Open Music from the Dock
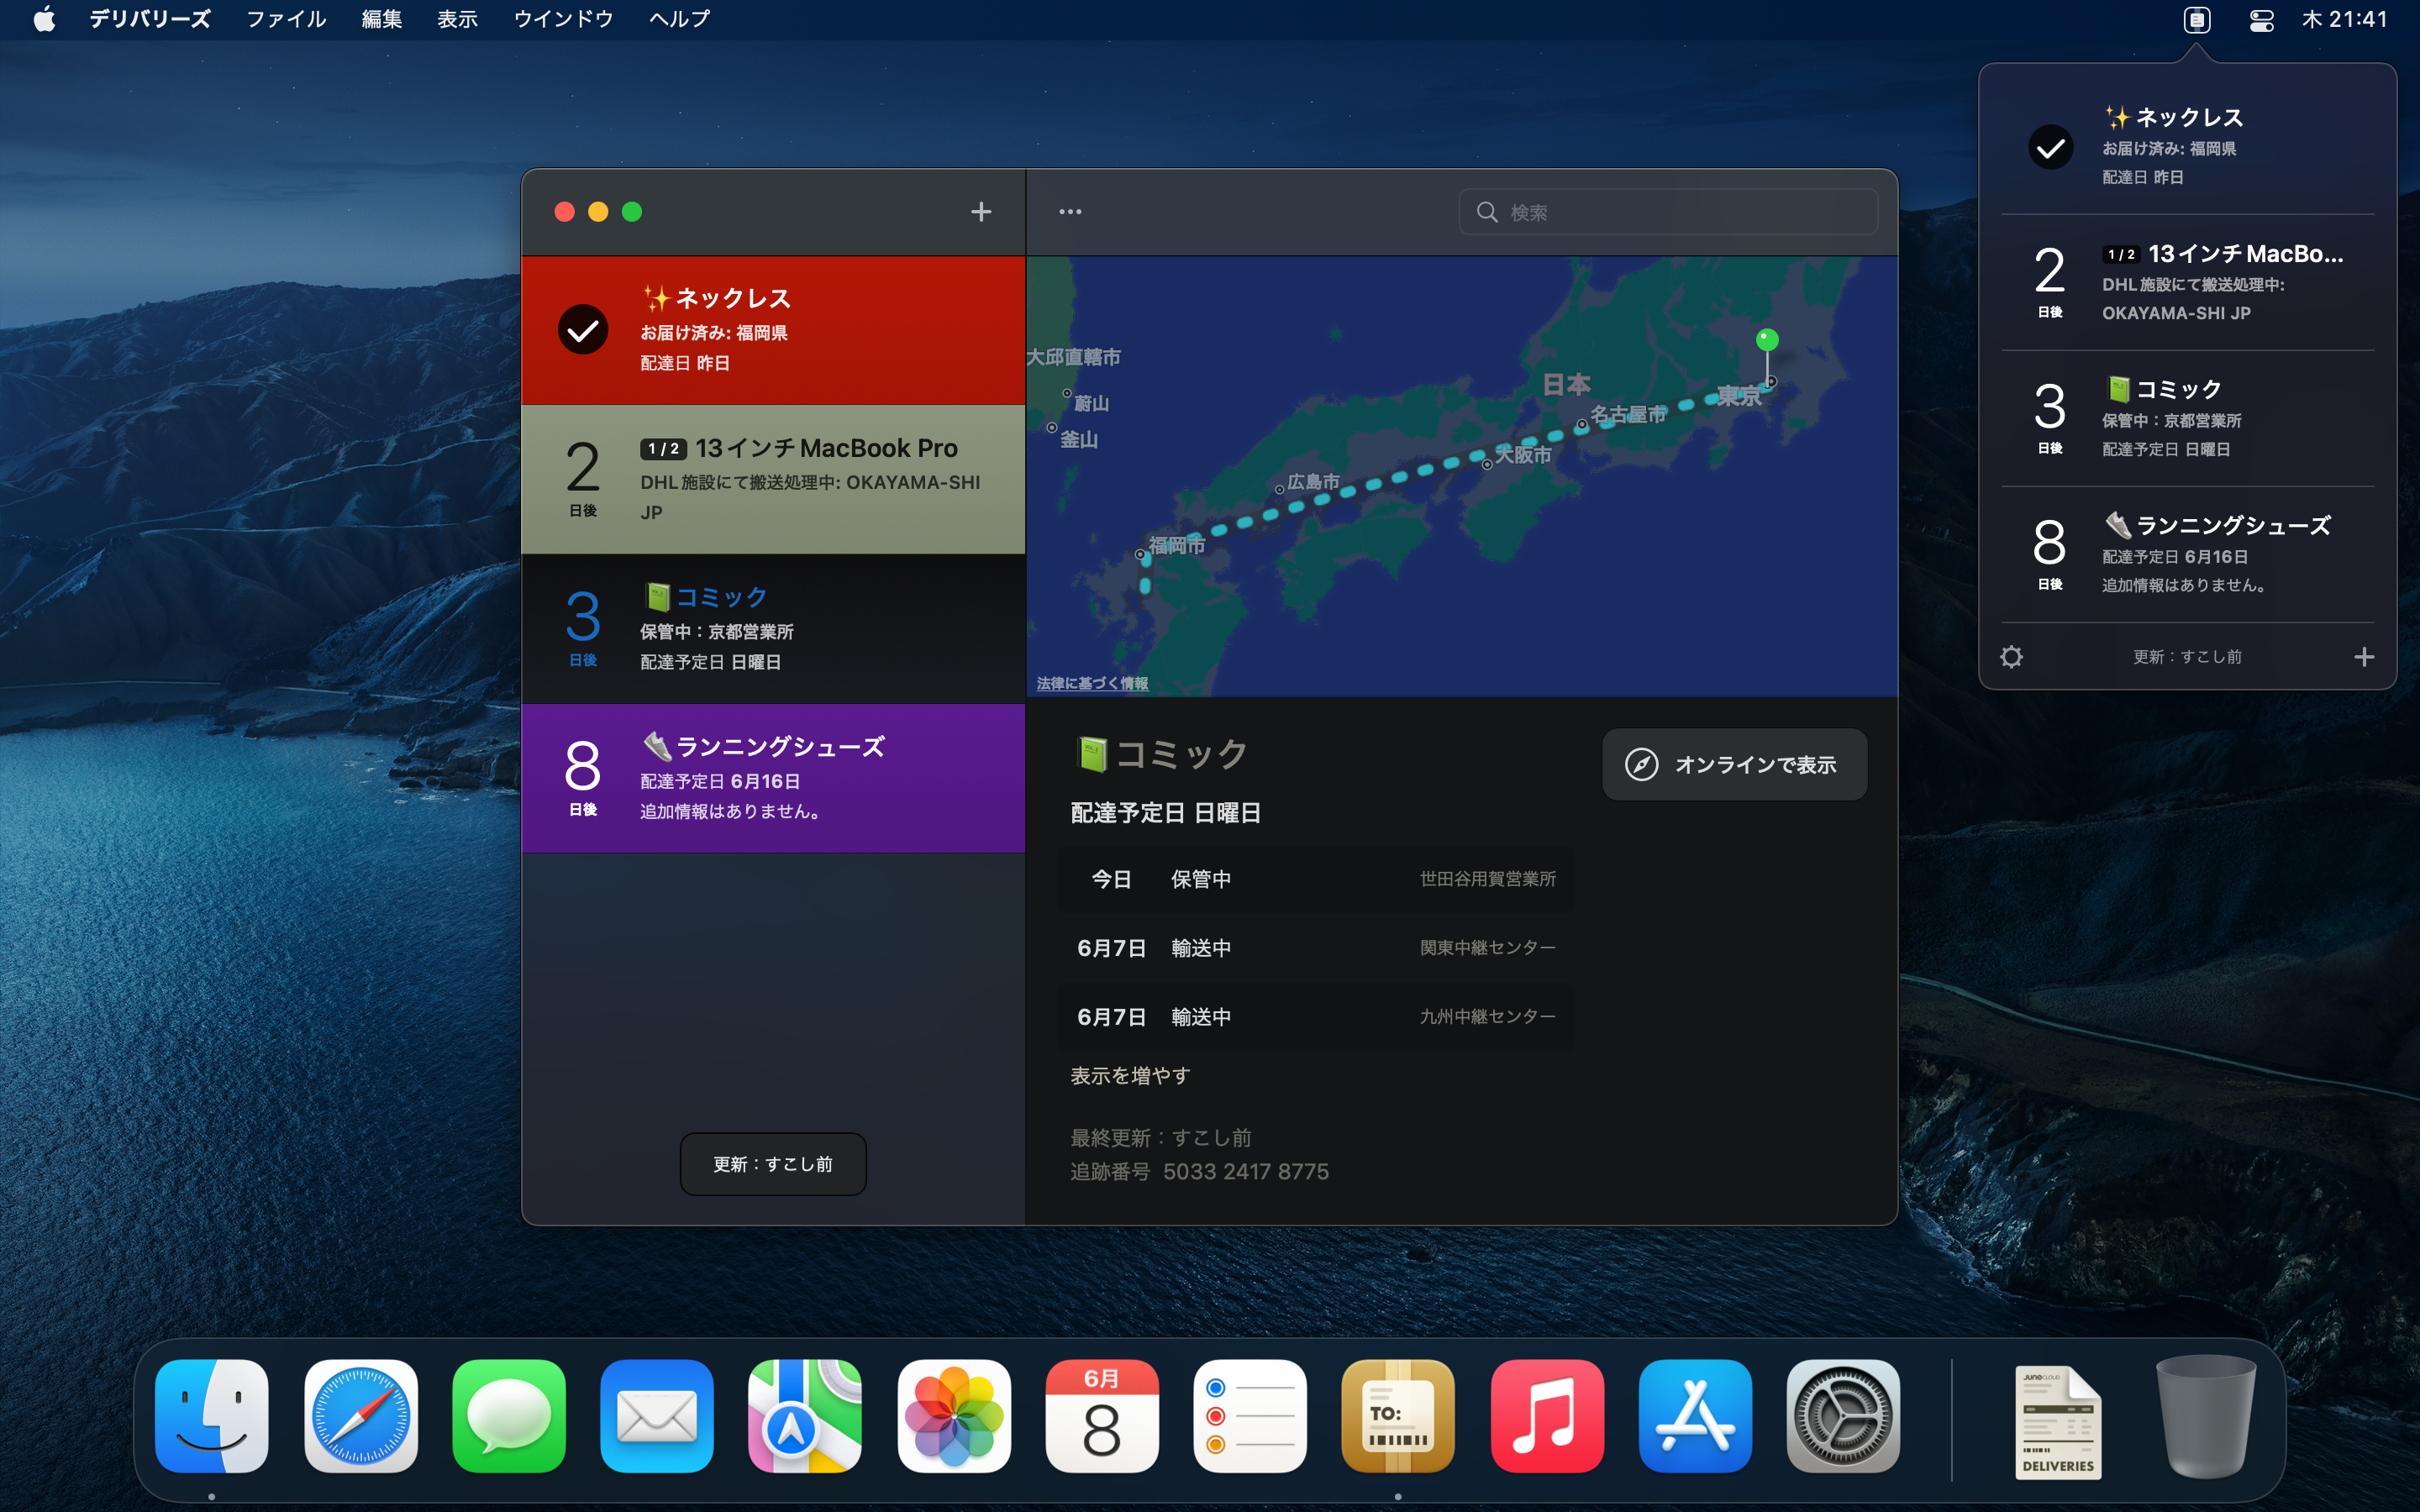 1547,1416
